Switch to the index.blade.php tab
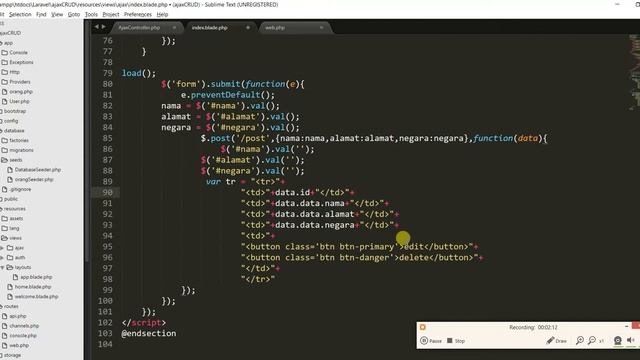 (x=209, y=28)
